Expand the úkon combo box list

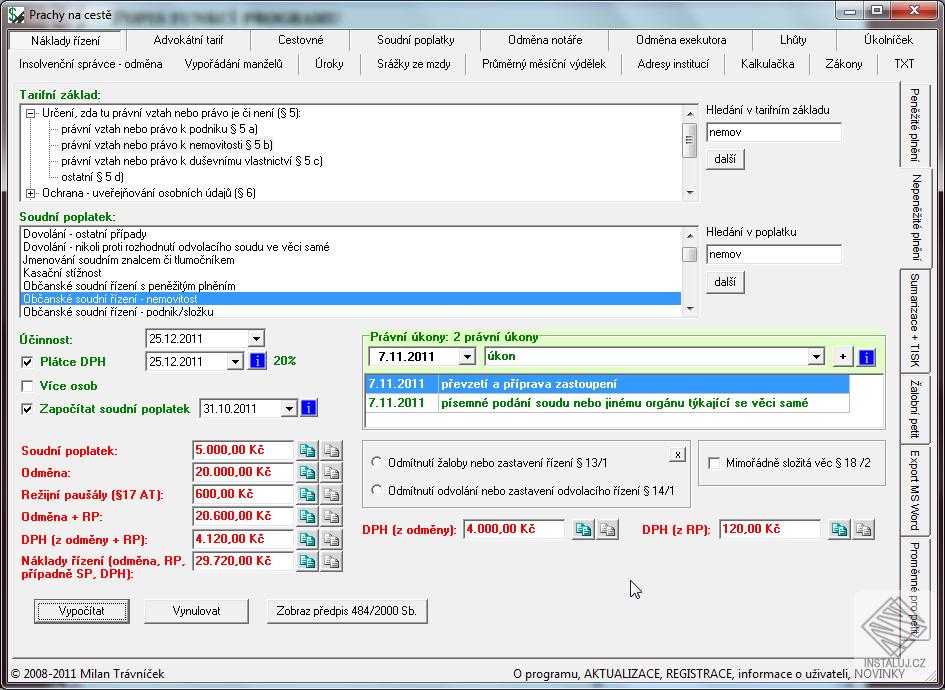816,357
